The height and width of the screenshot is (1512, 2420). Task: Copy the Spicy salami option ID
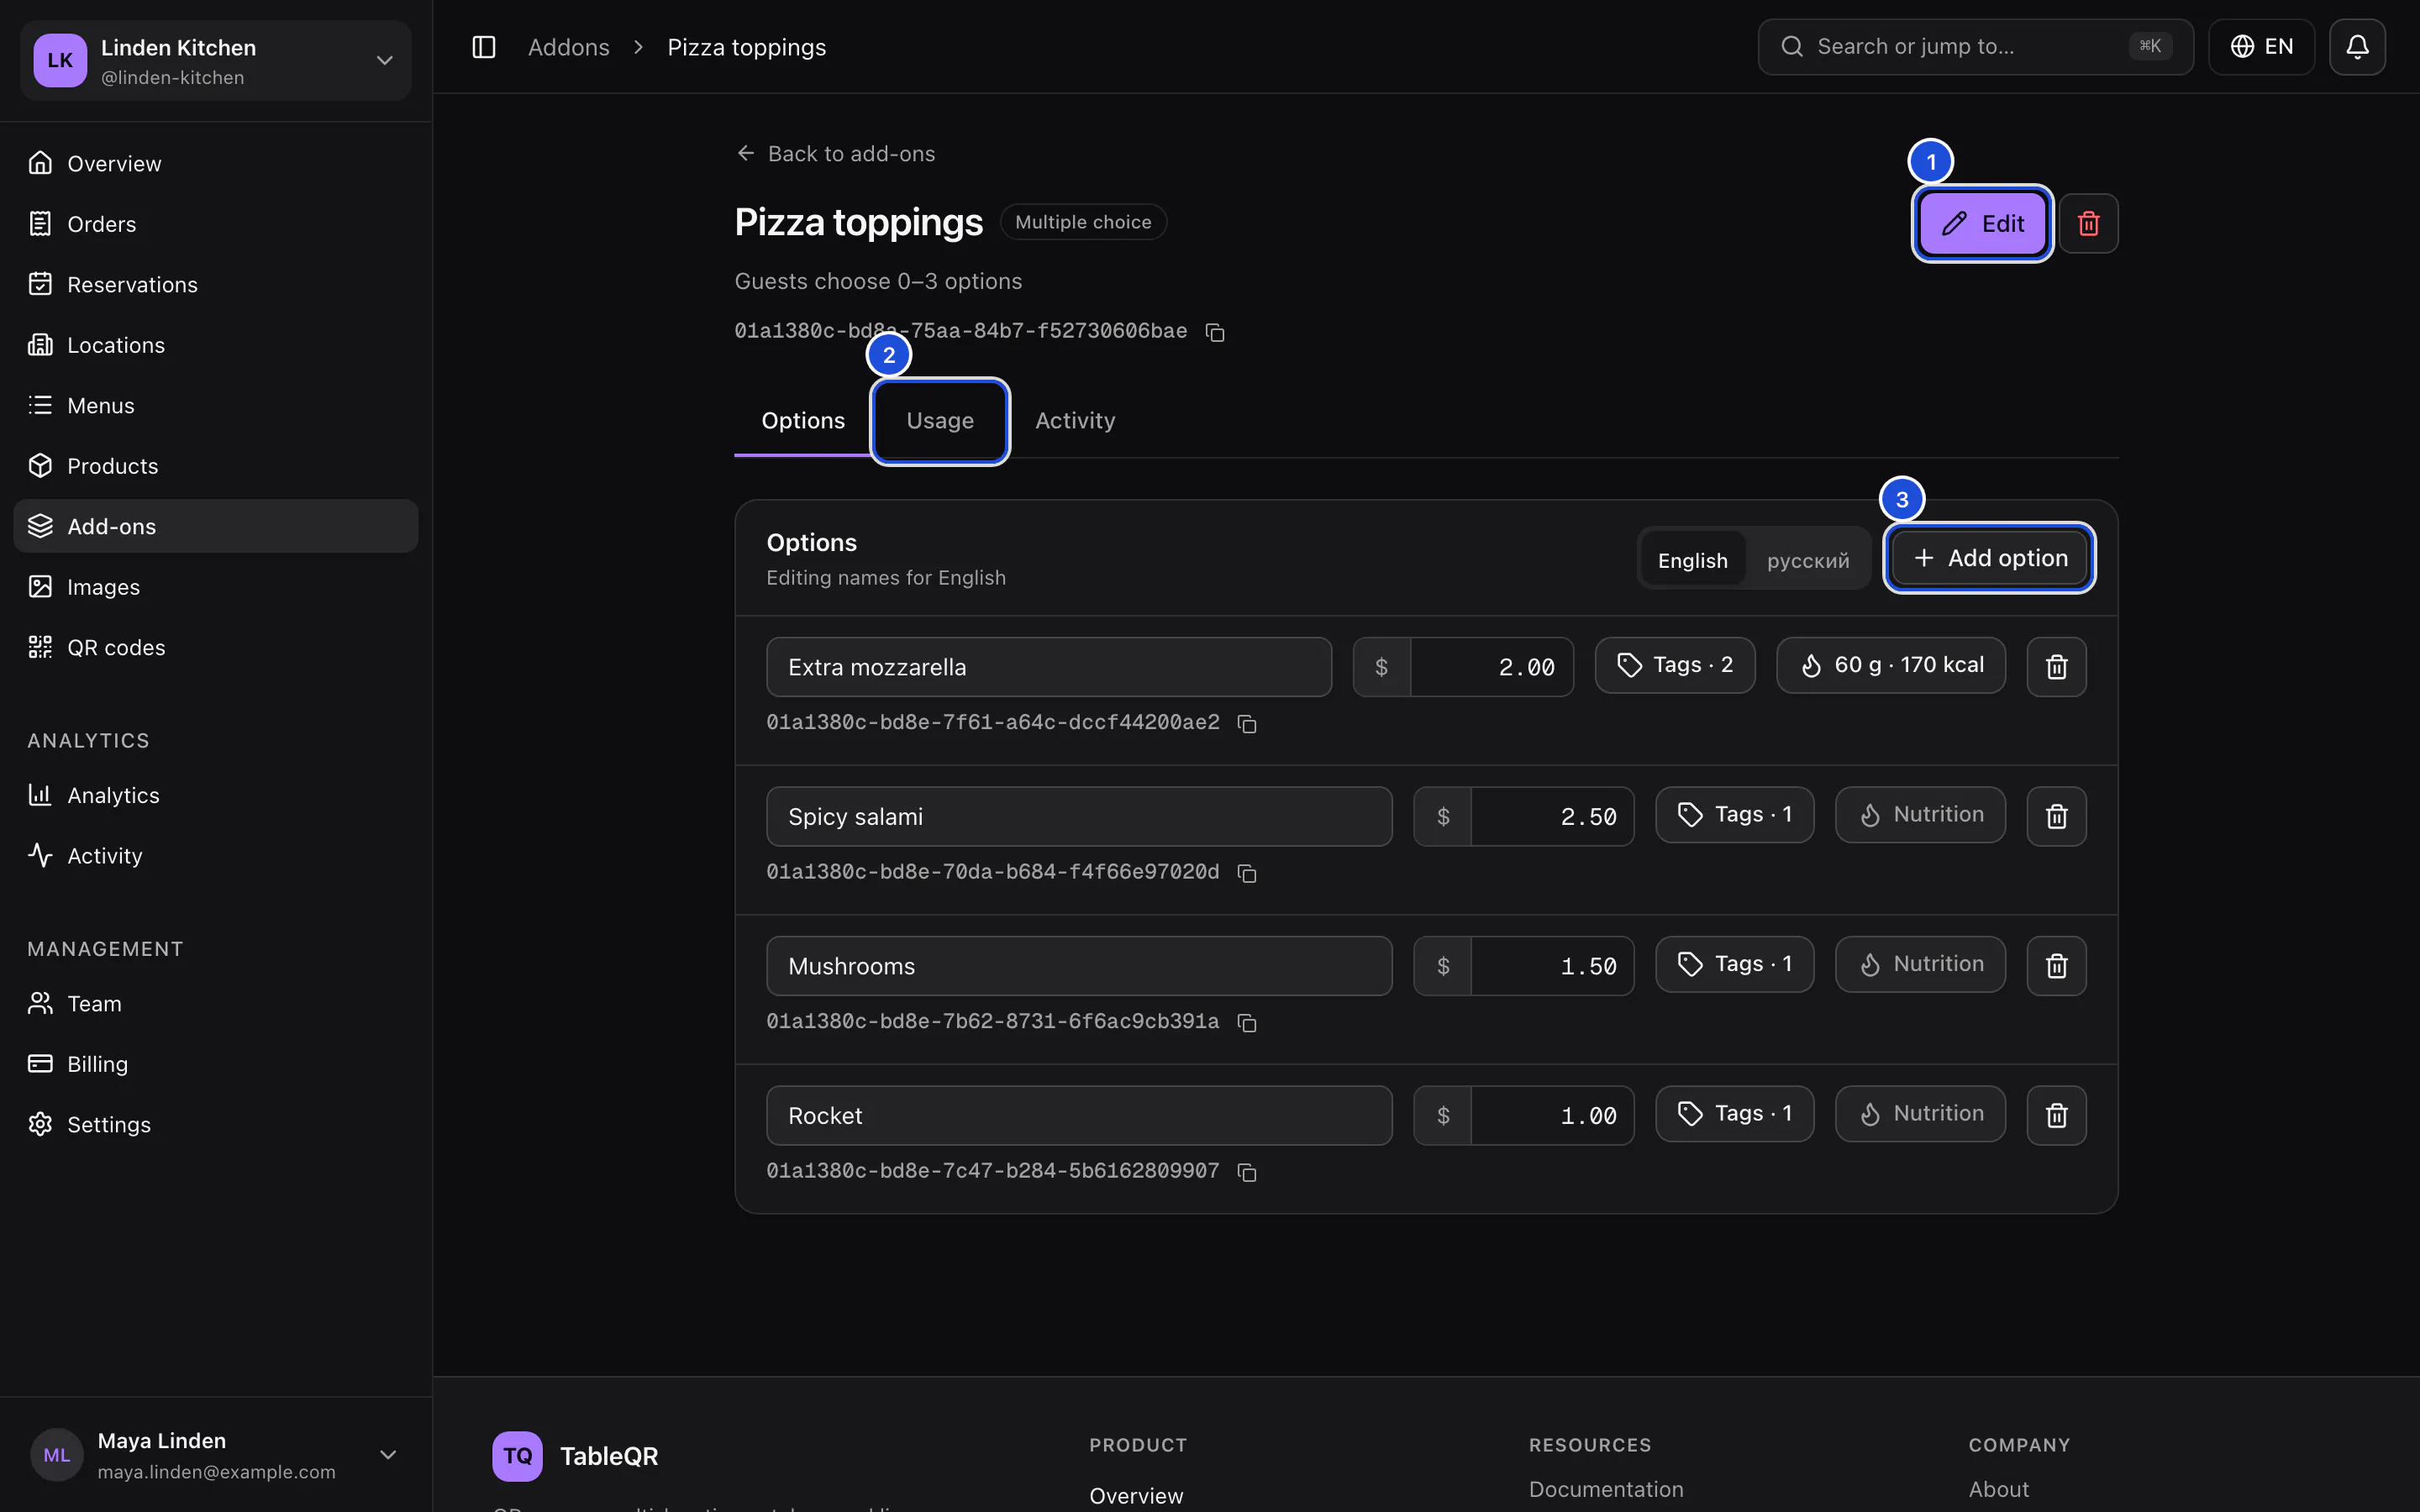point(1247,873)
